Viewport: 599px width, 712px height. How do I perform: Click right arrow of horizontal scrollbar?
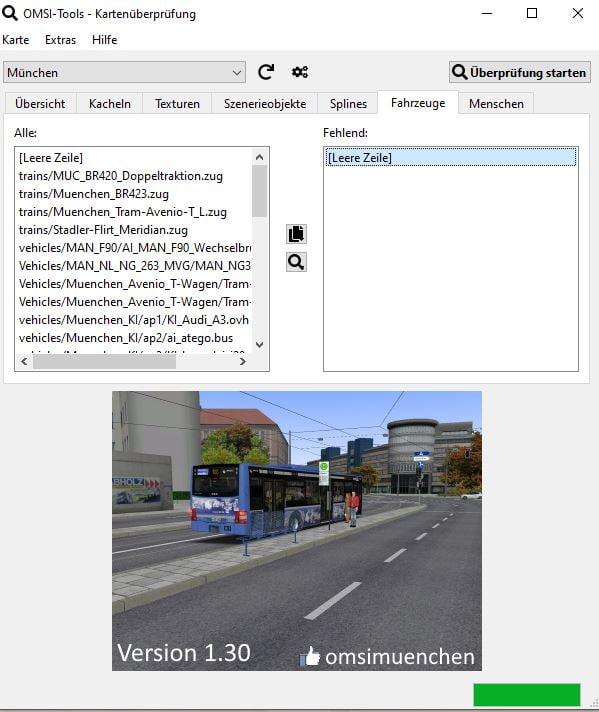point(243,361)
